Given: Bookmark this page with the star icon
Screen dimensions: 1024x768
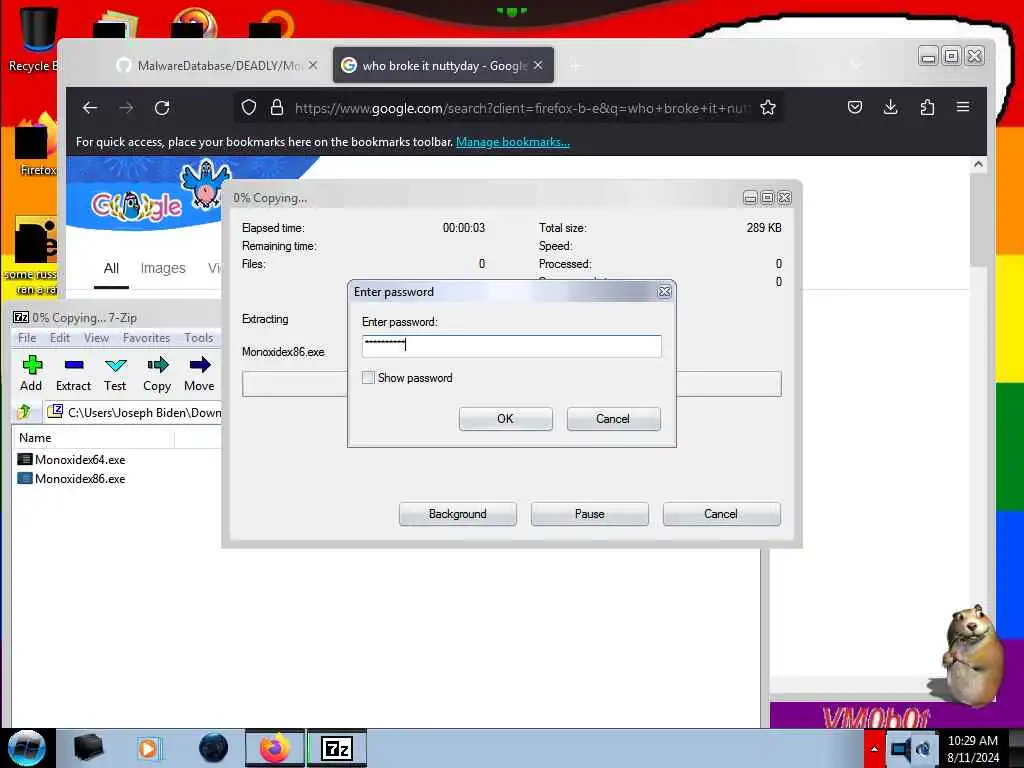Looking at the screenshot, I should click(768, 108).
